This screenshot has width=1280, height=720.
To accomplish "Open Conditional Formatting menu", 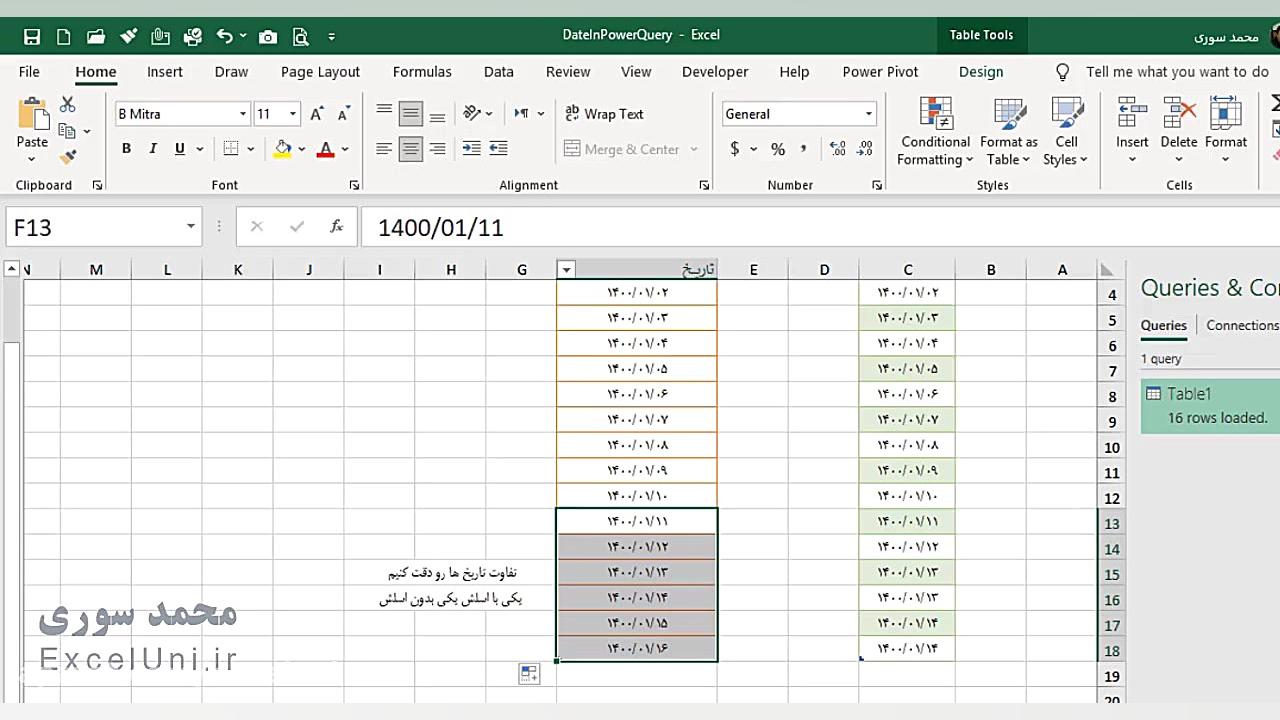I will tap(935, 133).
